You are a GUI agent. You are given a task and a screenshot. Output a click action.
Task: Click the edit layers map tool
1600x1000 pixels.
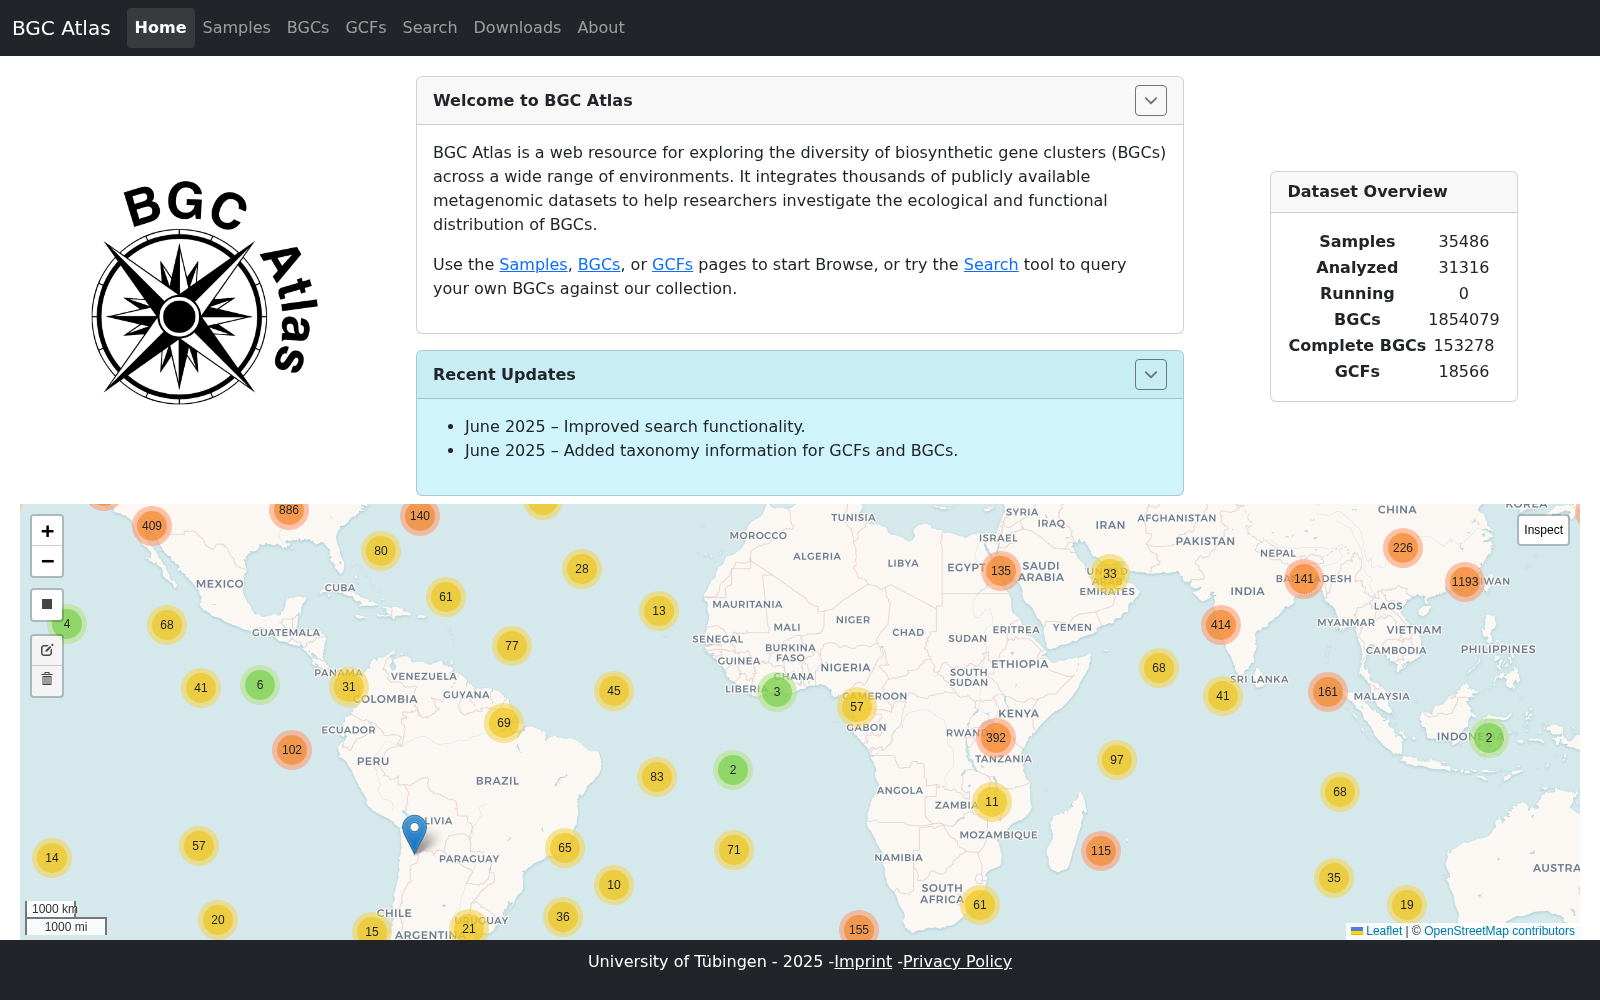47,650
